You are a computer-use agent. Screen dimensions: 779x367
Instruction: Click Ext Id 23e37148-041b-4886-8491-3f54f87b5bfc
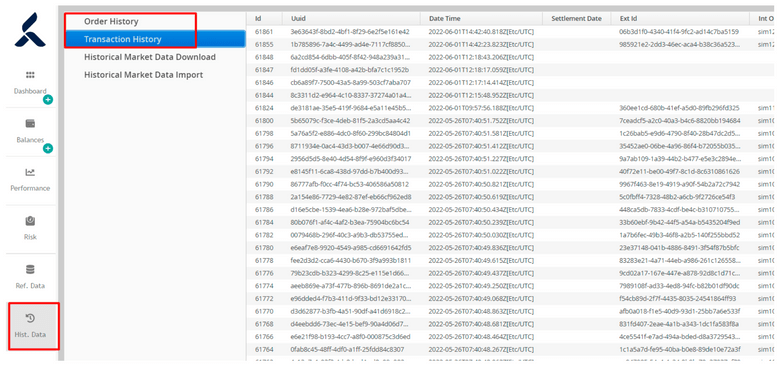click(680, 248)
